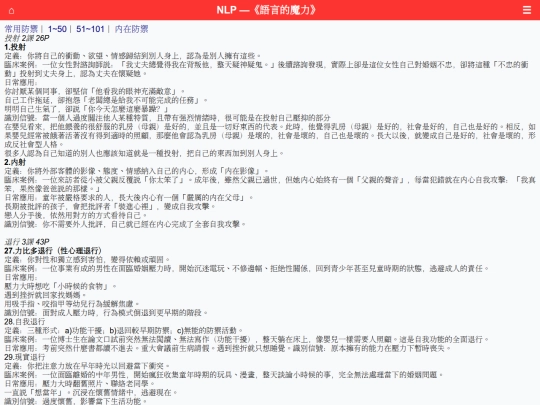This screenshot has height=405, width=540.
Task: Select the heading 27.力比多退行（性心理退行）
Action: pos(53,251)
